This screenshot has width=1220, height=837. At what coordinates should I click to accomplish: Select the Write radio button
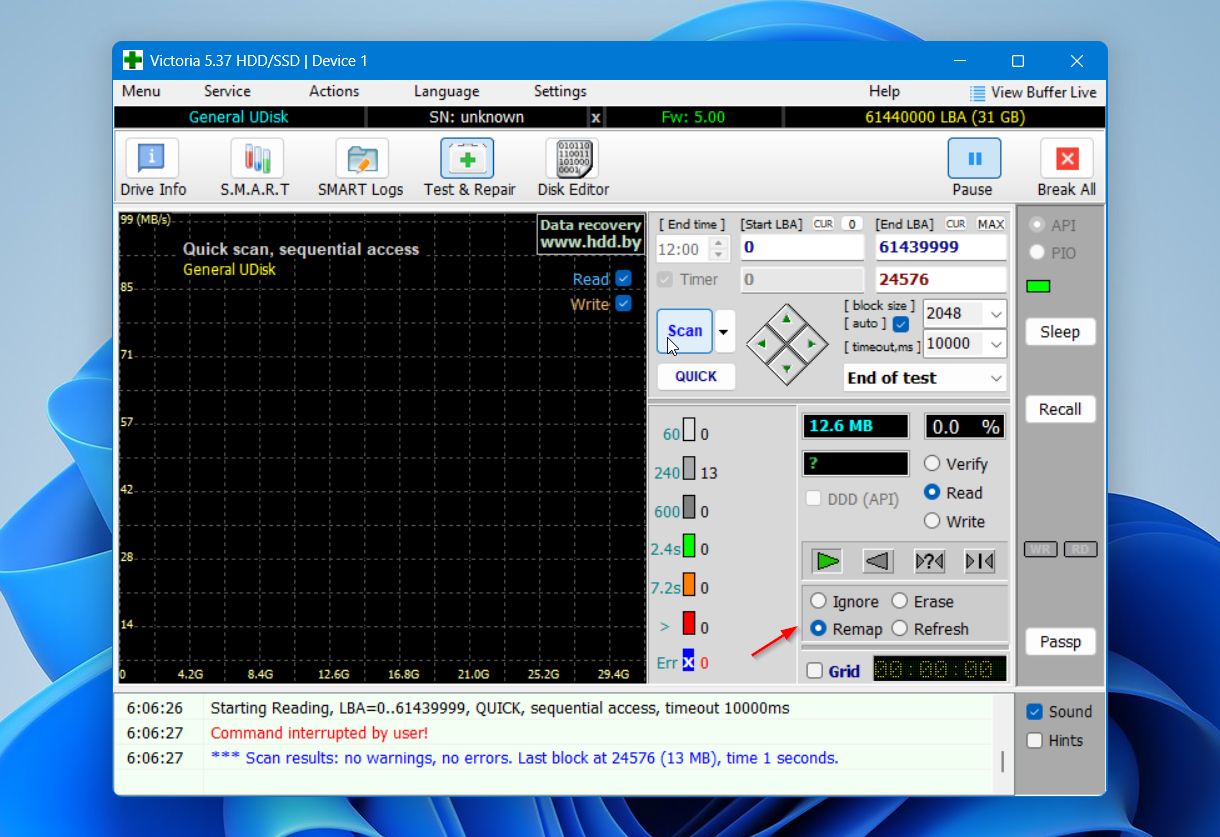pos(932,521)
